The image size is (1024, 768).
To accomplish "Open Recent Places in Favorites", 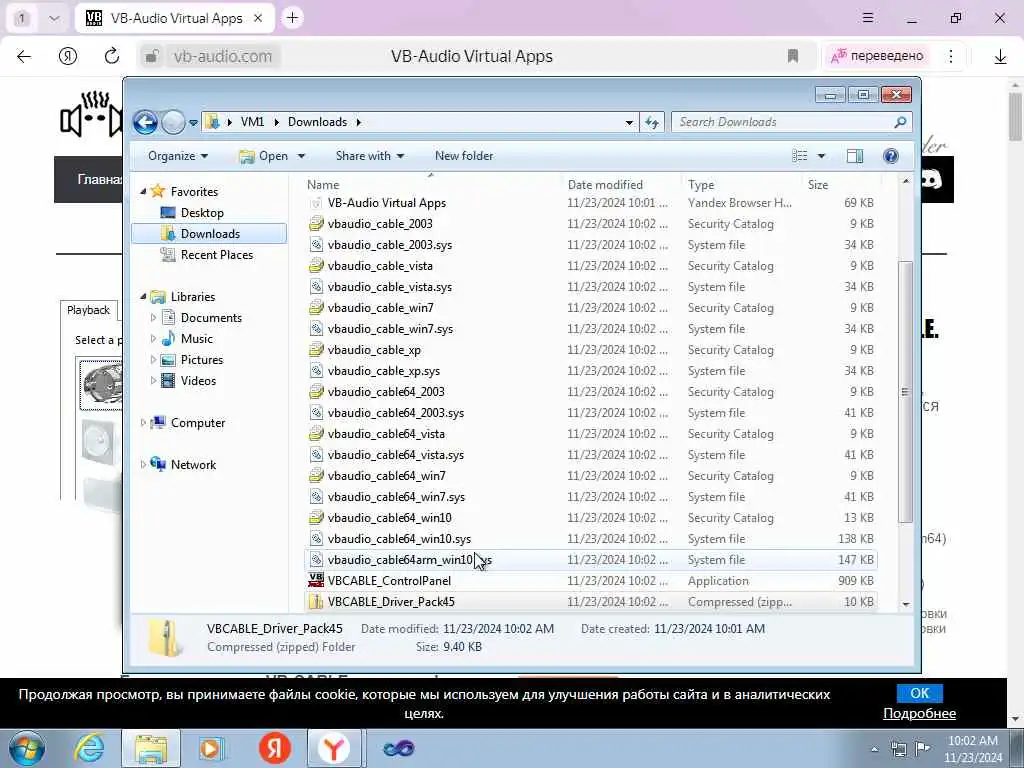I will point(217,255).
